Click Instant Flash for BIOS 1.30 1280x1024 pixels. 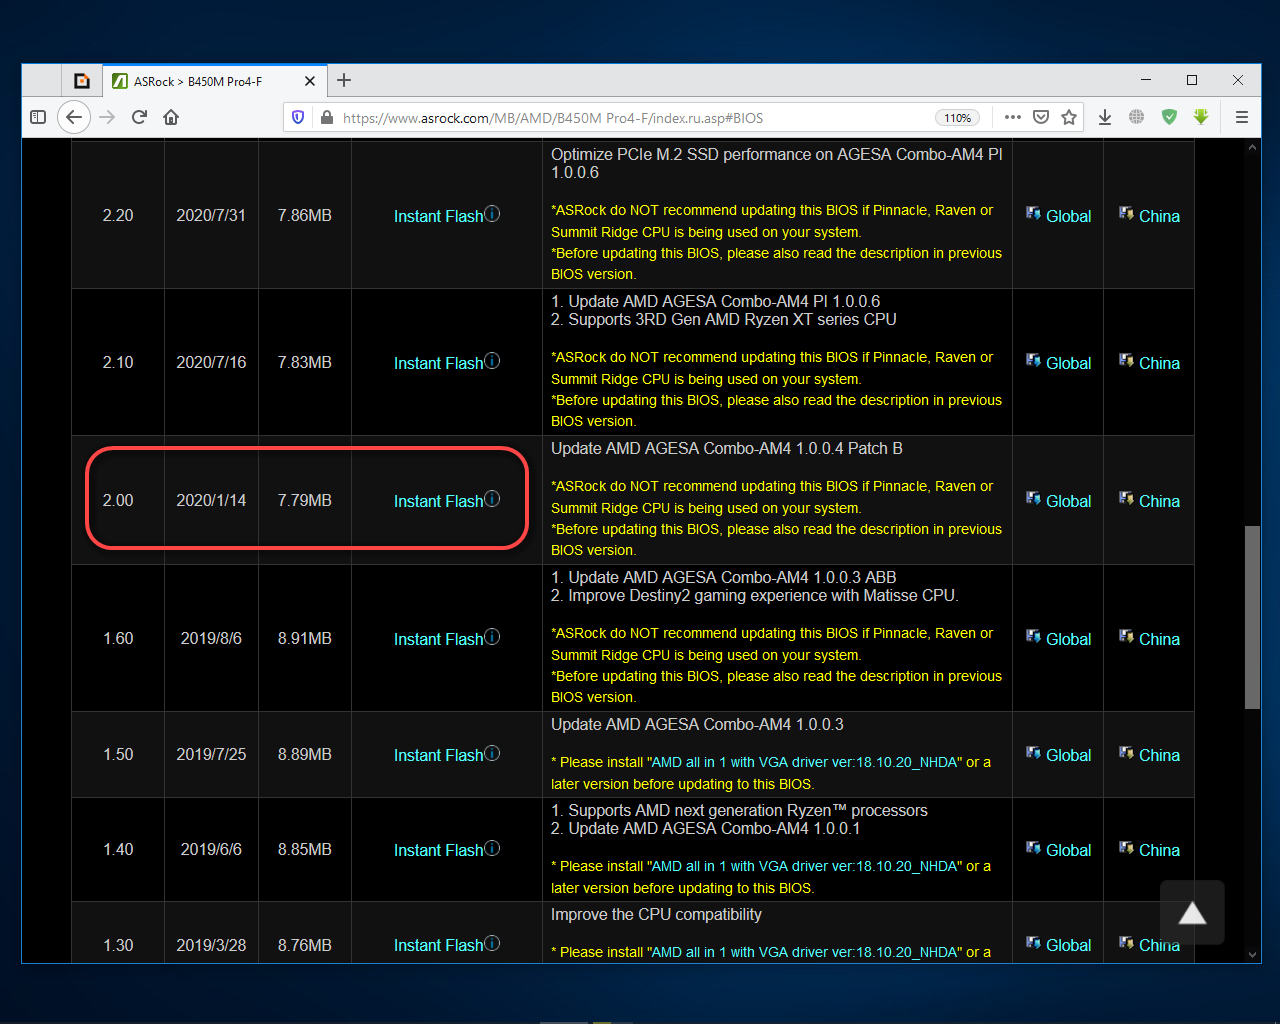point(438,945)
